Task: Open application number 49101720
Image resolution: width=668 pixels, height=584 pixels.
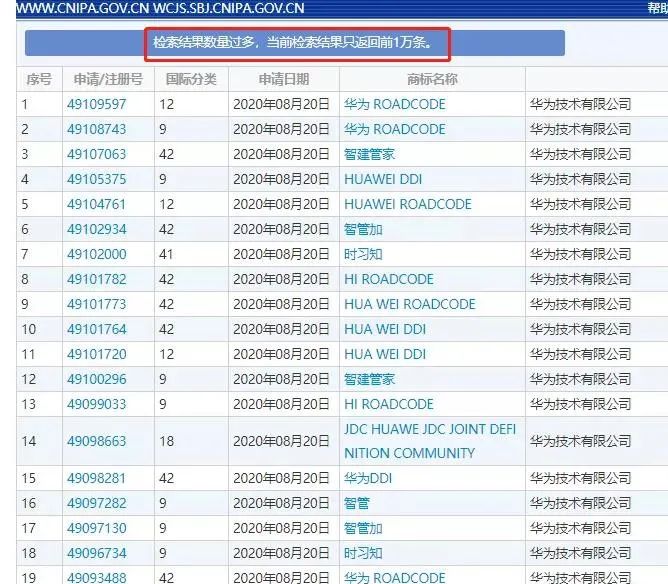Action: coord(97,354)
